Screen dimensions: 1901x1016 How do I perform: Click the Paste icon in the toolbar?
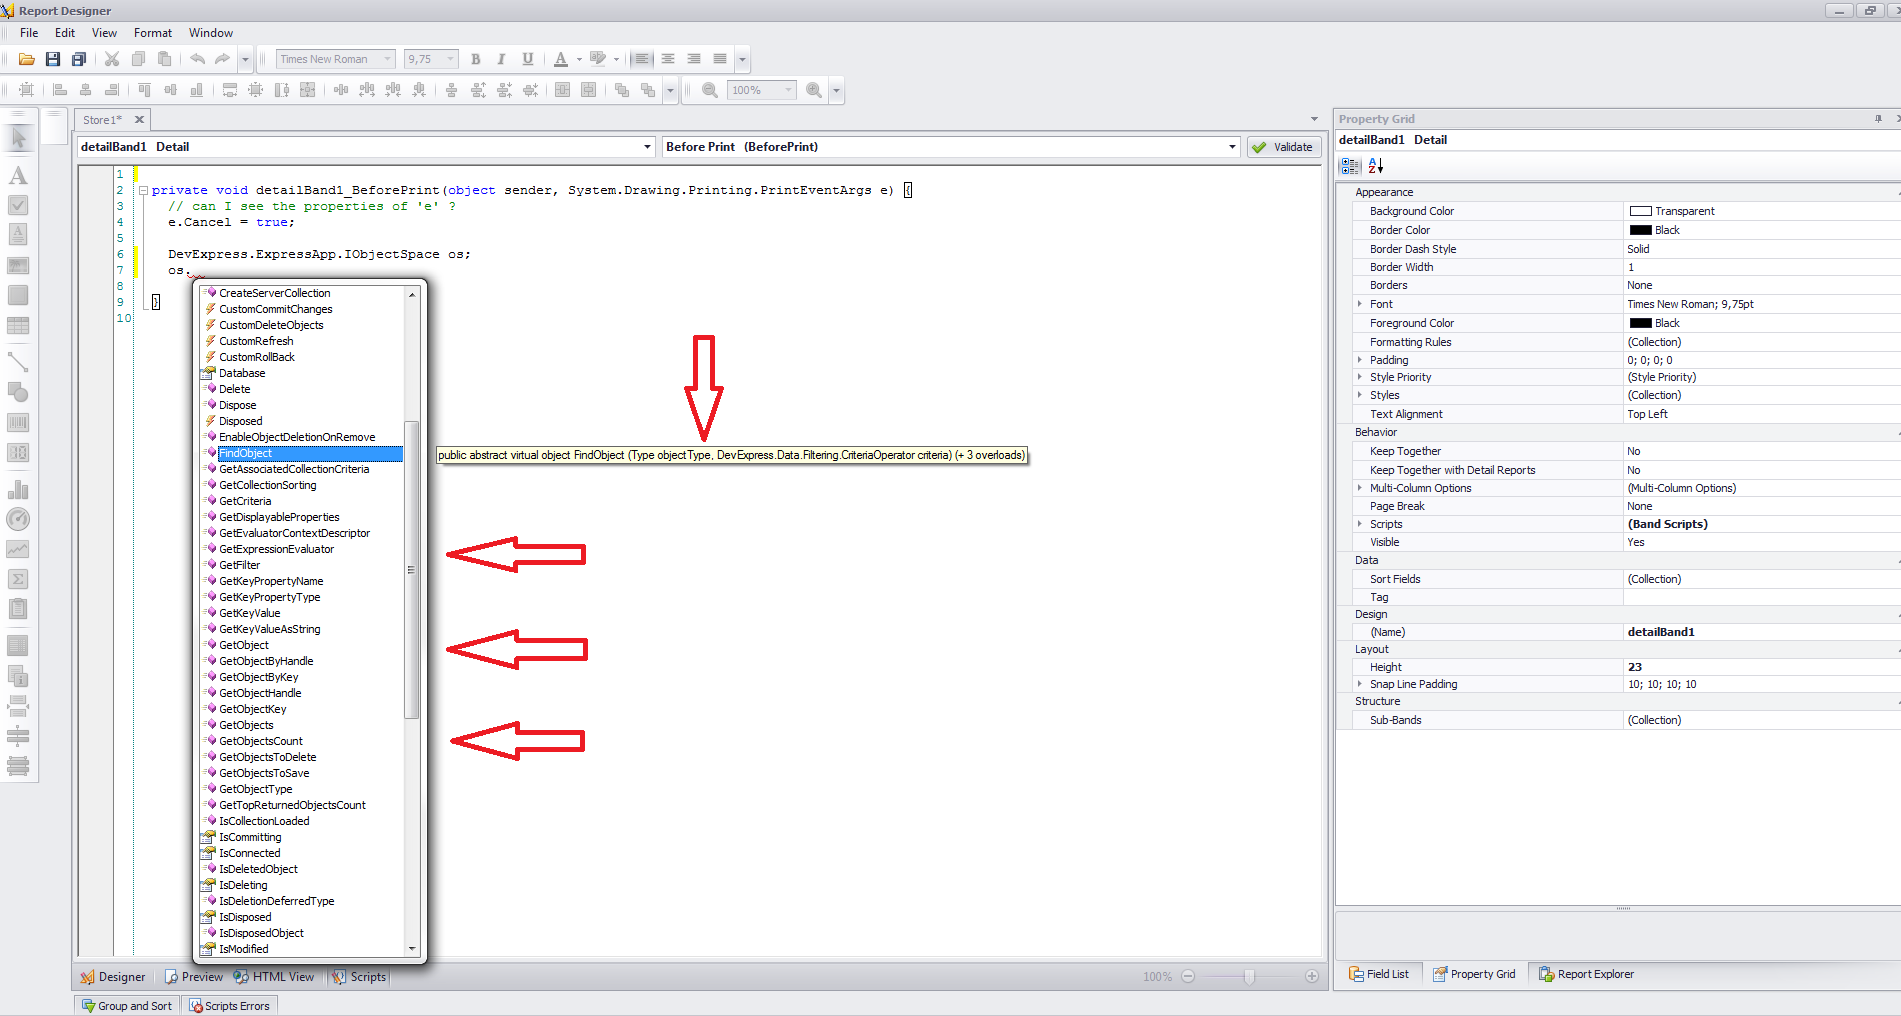pos(165,59)
